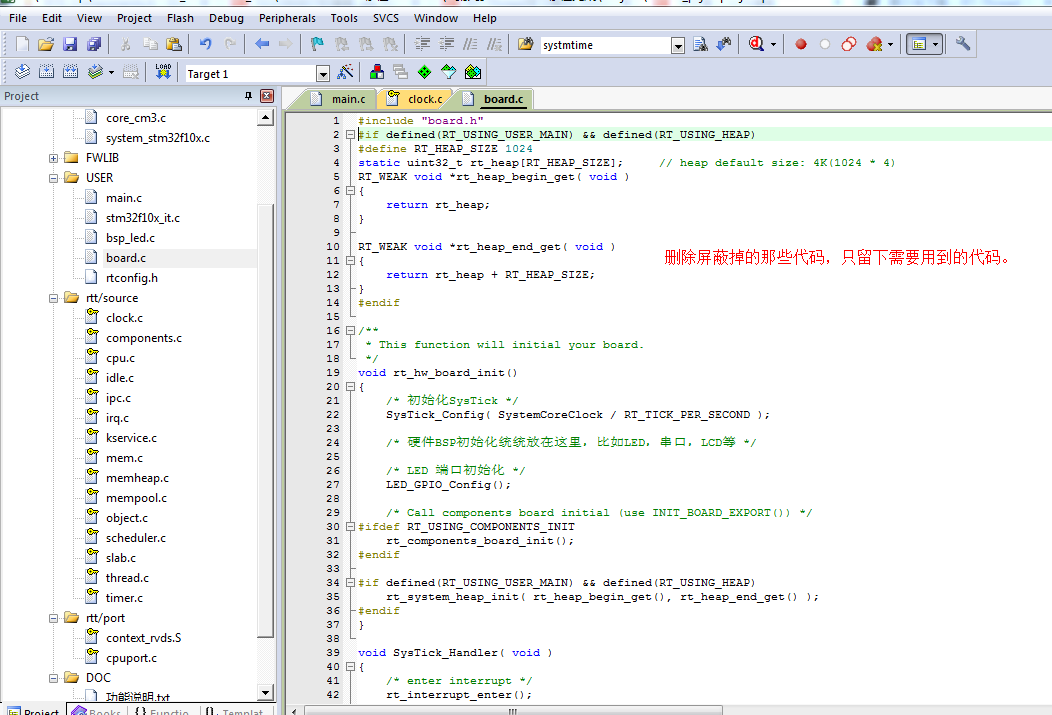Start a debug session
The width and height of the screenshot is (1052, 715).
(x=754, y=44)
